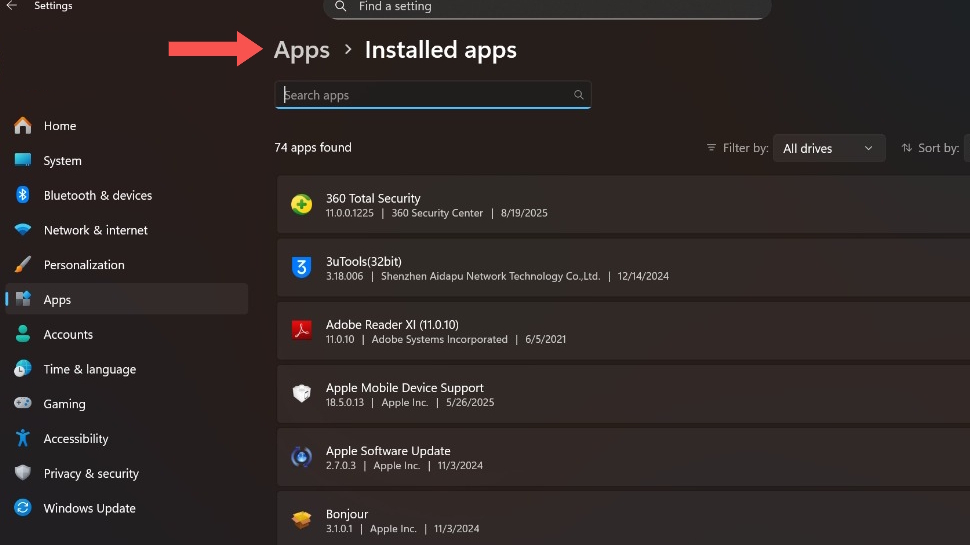Go to Gaming settings
970x545 pixels.
coord(126,403)
